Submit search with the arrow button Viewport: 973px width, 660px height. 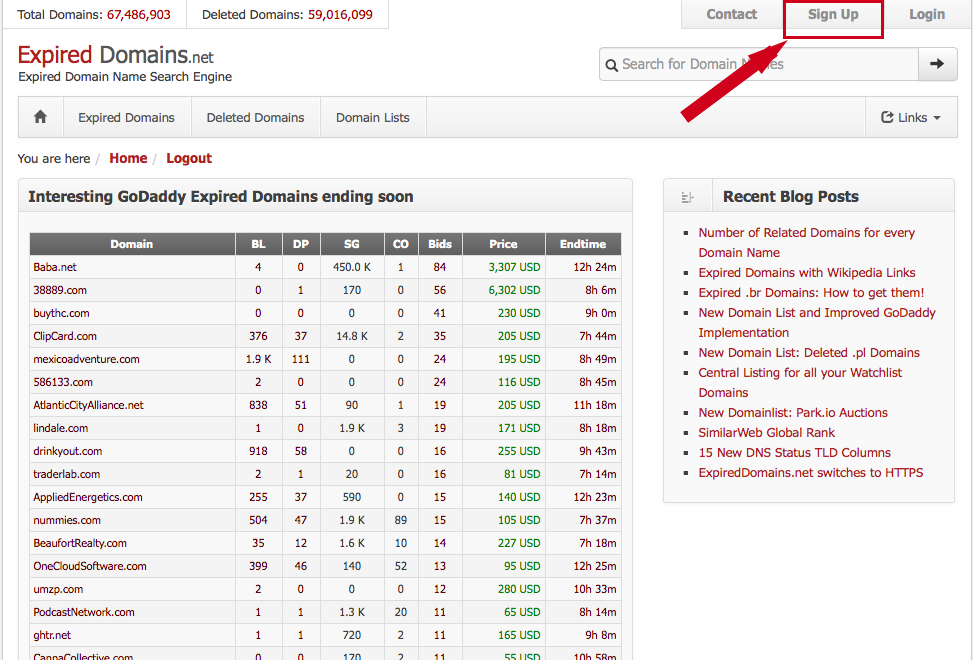[937, 64]
